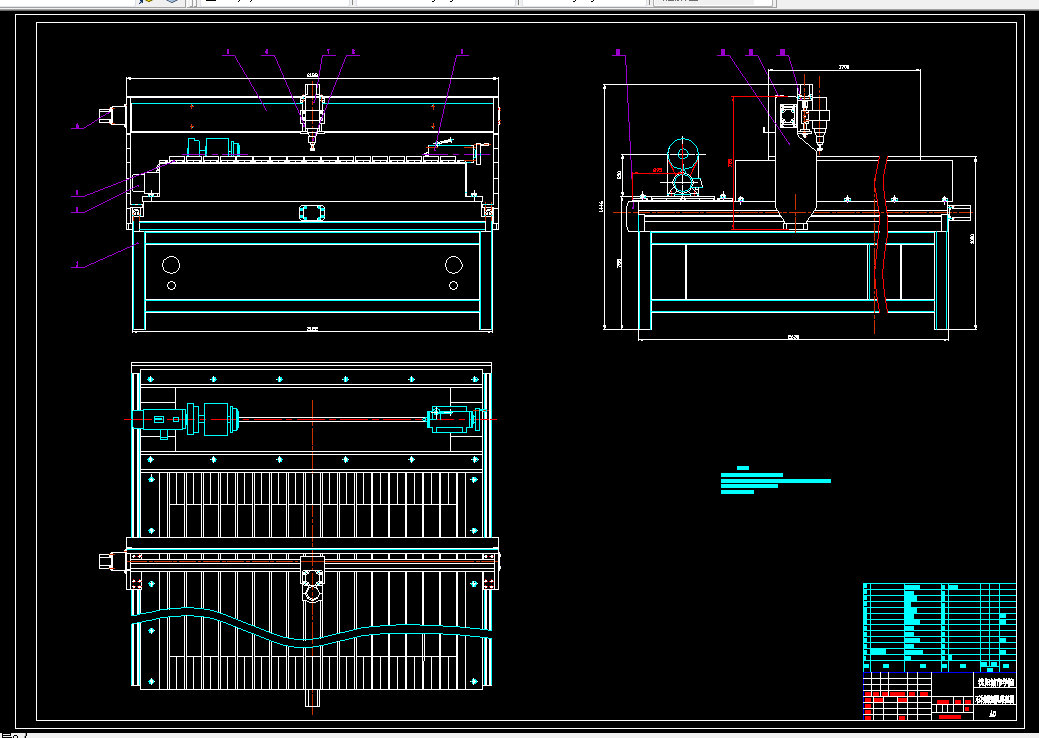The image size is (1039, 738).
Task: Click the red horizontal centerline through the plan view motor
Action: [310, 419]
